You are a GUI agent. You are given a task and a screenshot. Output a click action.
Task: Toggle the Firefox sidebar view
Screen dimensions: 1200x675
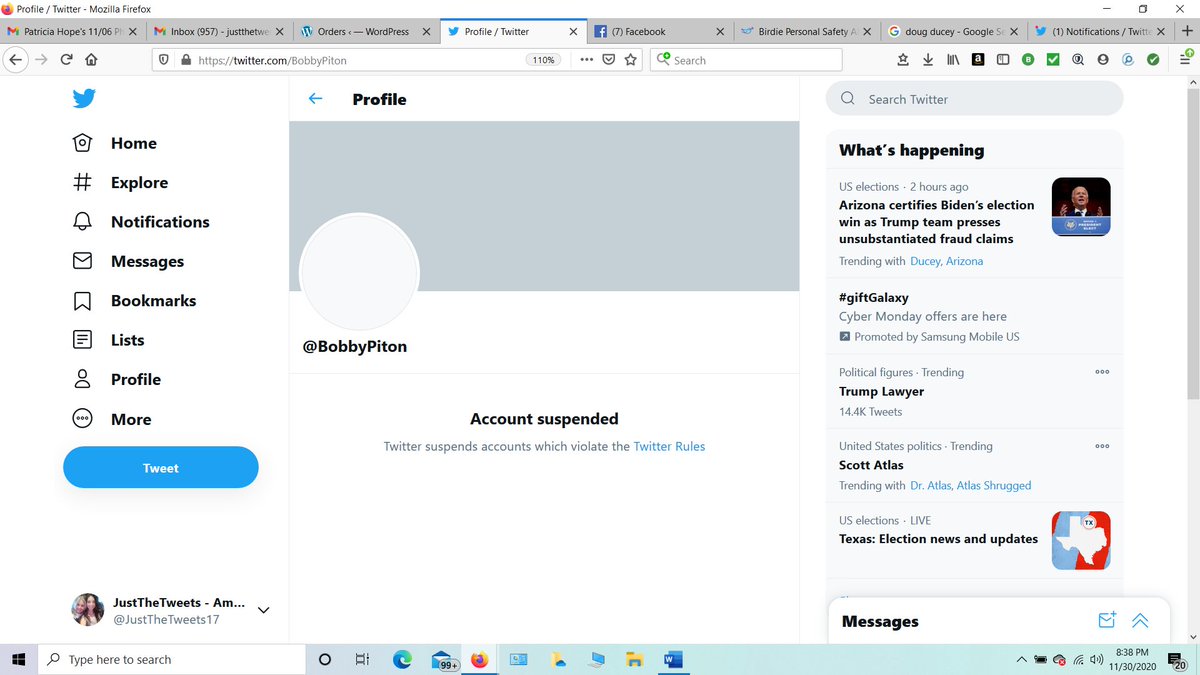pyautogui.click(x=1002, y=60)
